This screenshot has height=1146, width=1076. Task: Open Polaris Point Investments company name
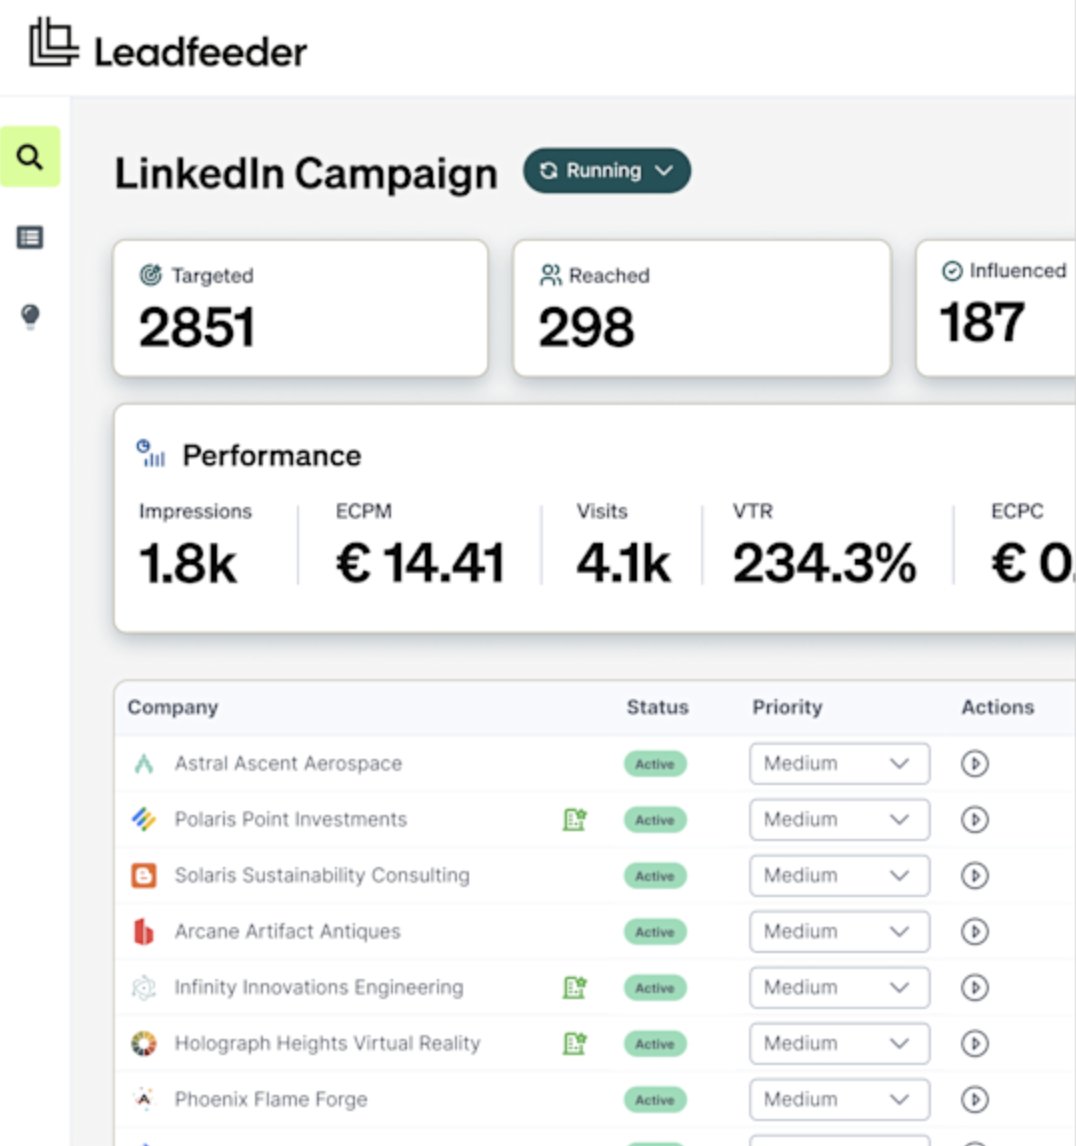tap(290, 819)
